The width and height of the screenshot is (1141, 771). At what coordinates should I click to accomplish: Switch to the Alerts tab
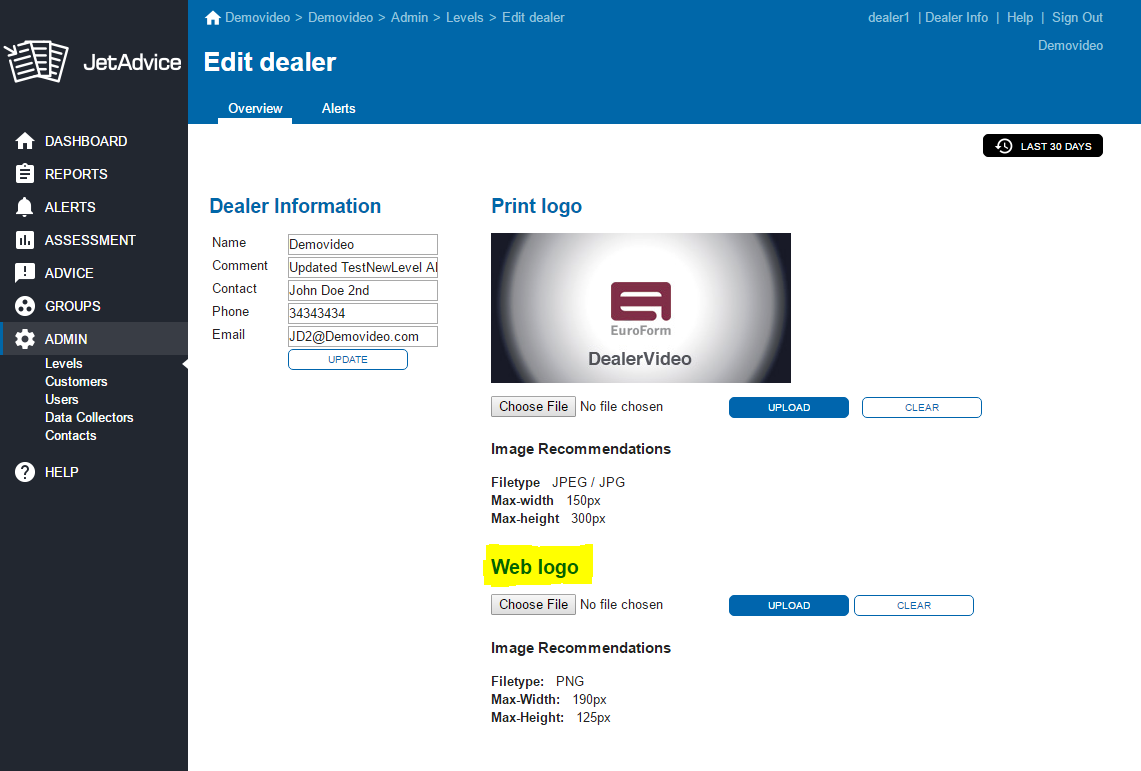pyautogui.click(x=338, y=108)
